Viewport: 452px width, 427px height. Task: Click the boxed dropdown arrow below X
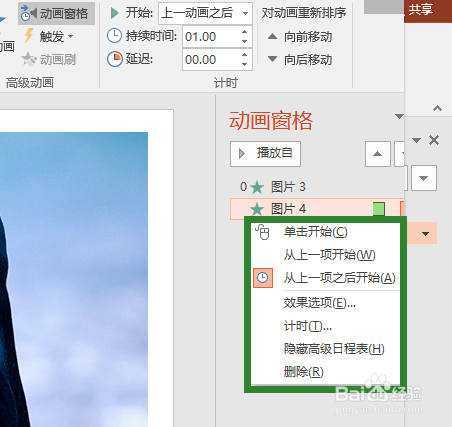click(424, 178)
